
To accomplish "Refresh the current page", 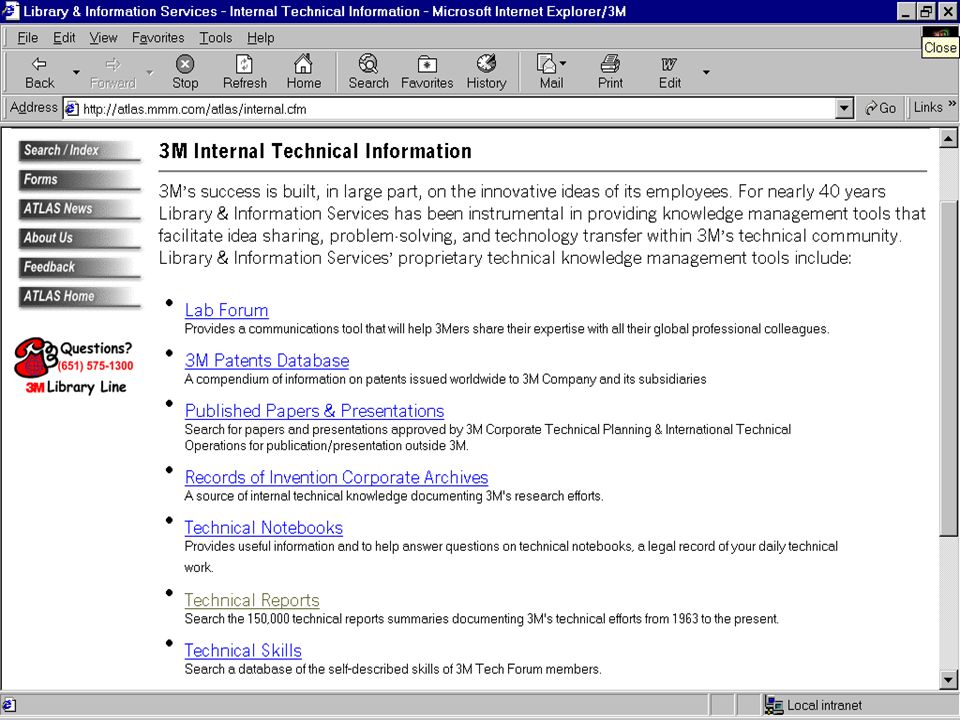I will (244, 72).
